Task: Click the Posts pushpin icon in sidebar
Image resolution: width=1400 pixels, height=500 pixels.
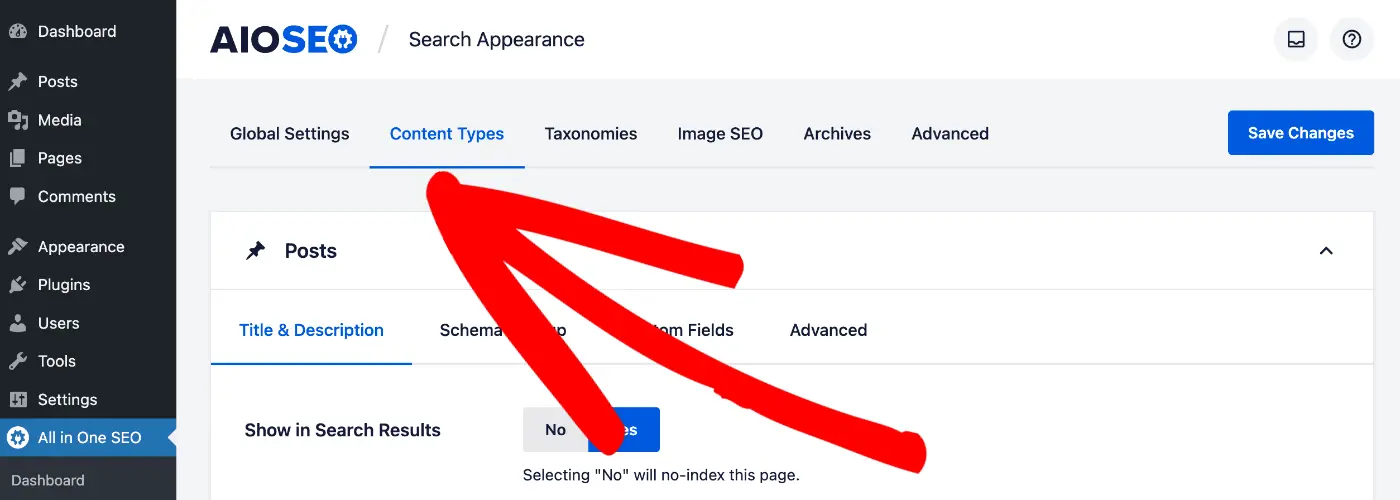Action: [17, 82]
